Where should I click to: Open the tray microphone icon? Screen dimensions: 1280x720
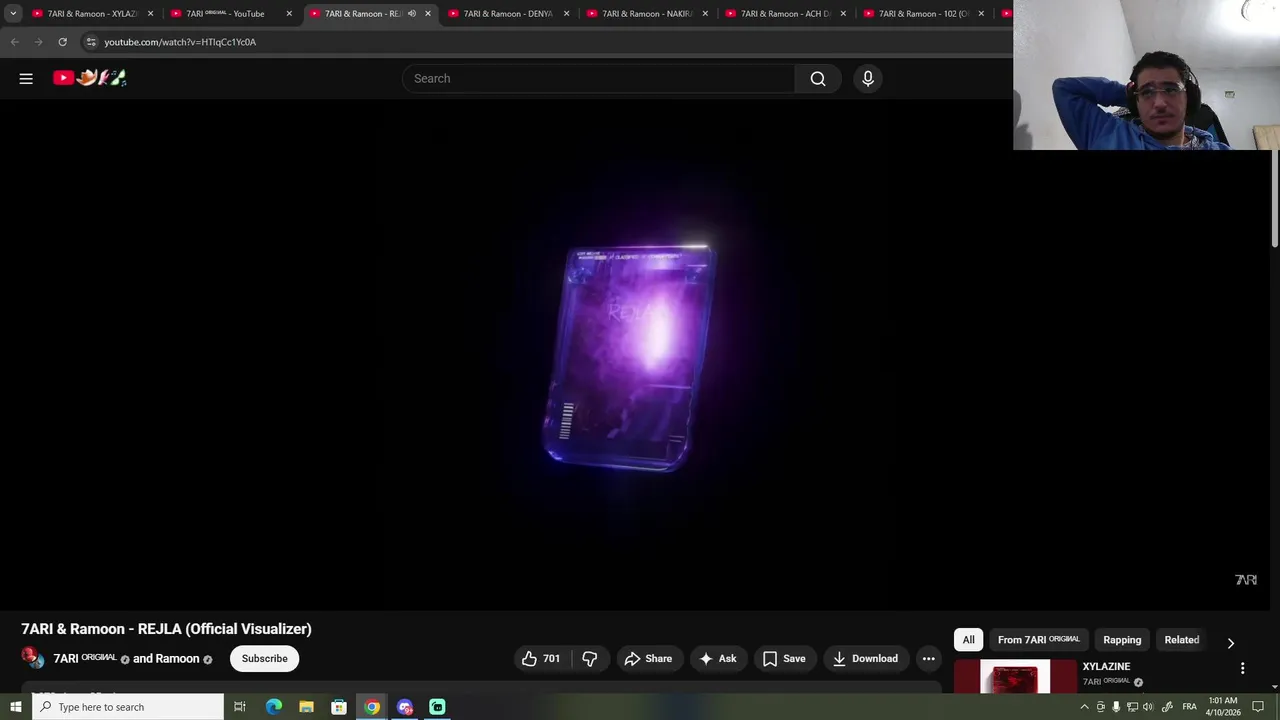[x=1116, y=707]
